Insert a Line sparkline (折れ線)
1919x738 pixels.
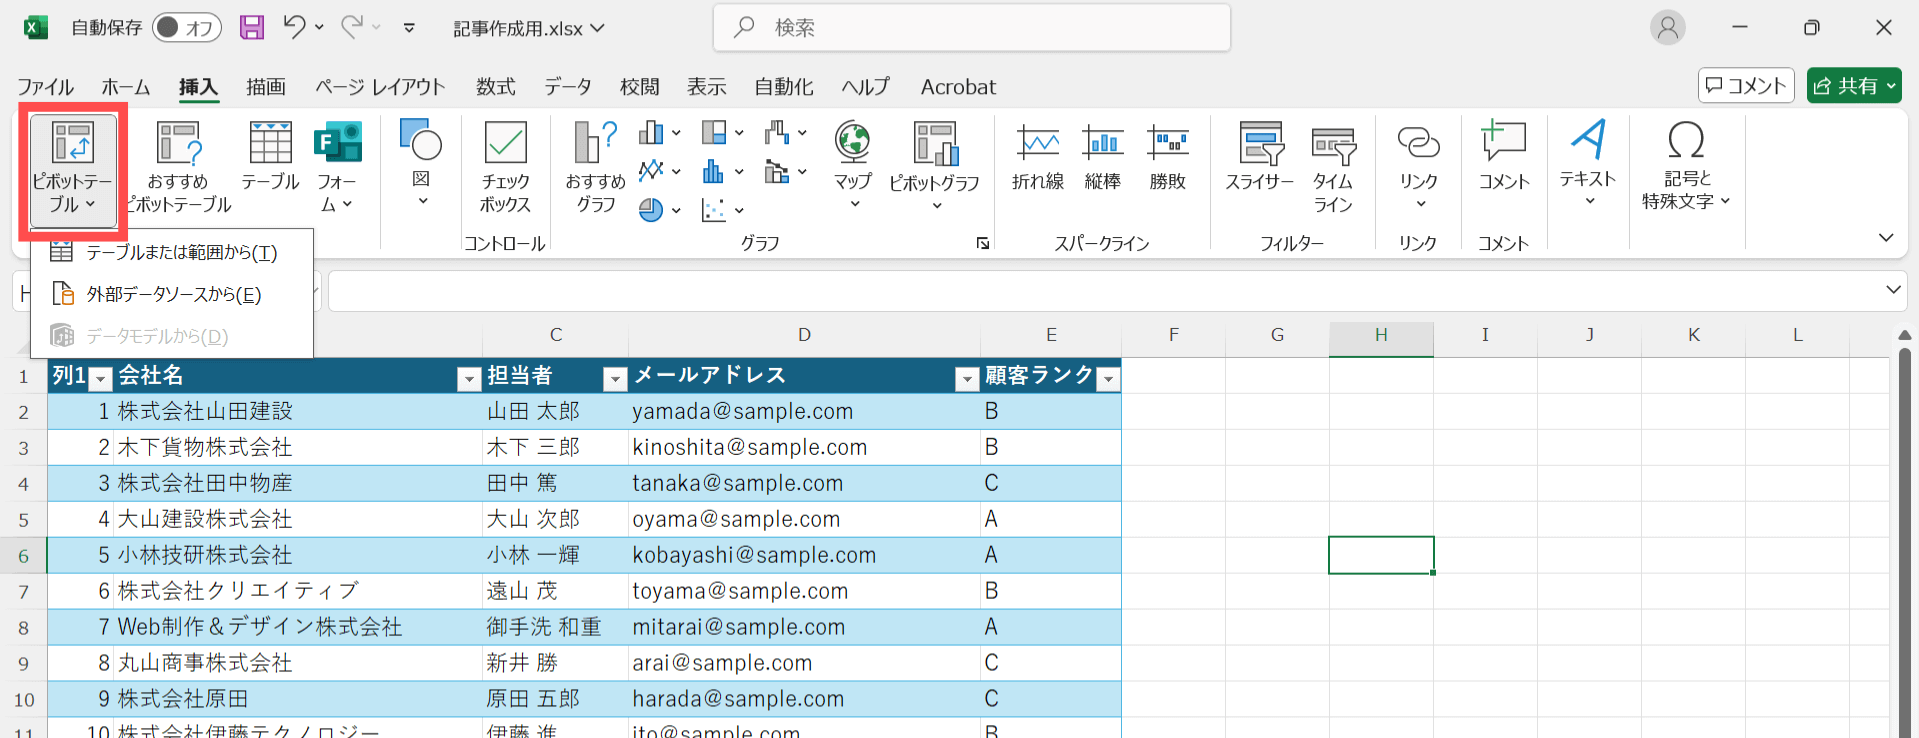point(1038,156)
